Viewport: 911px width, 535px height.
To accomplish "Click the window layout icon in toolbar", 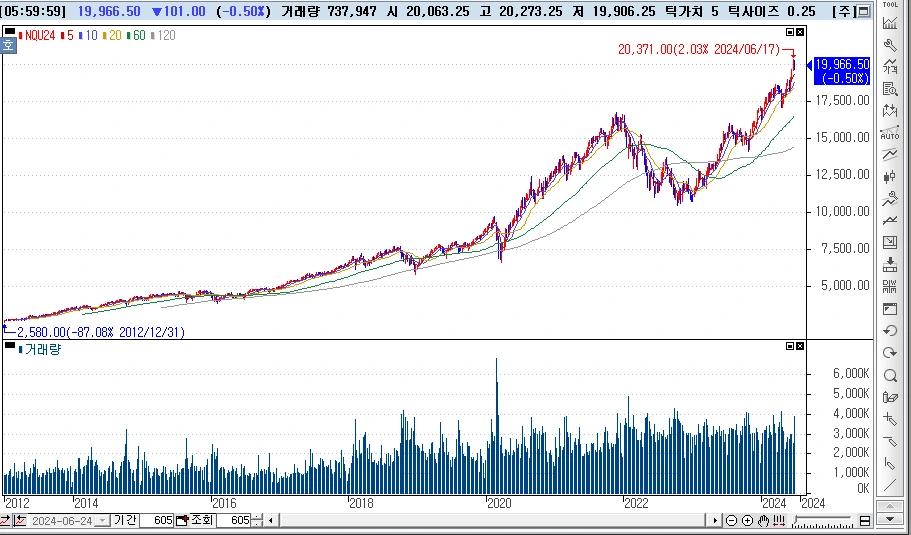I will (x=890, y=309).
